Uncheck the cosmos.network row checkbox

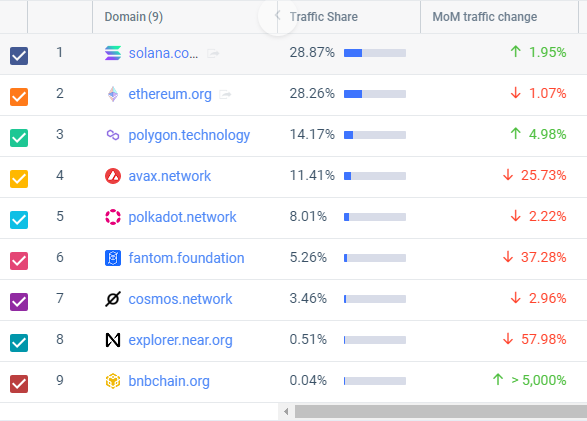(x=19, y=302)
